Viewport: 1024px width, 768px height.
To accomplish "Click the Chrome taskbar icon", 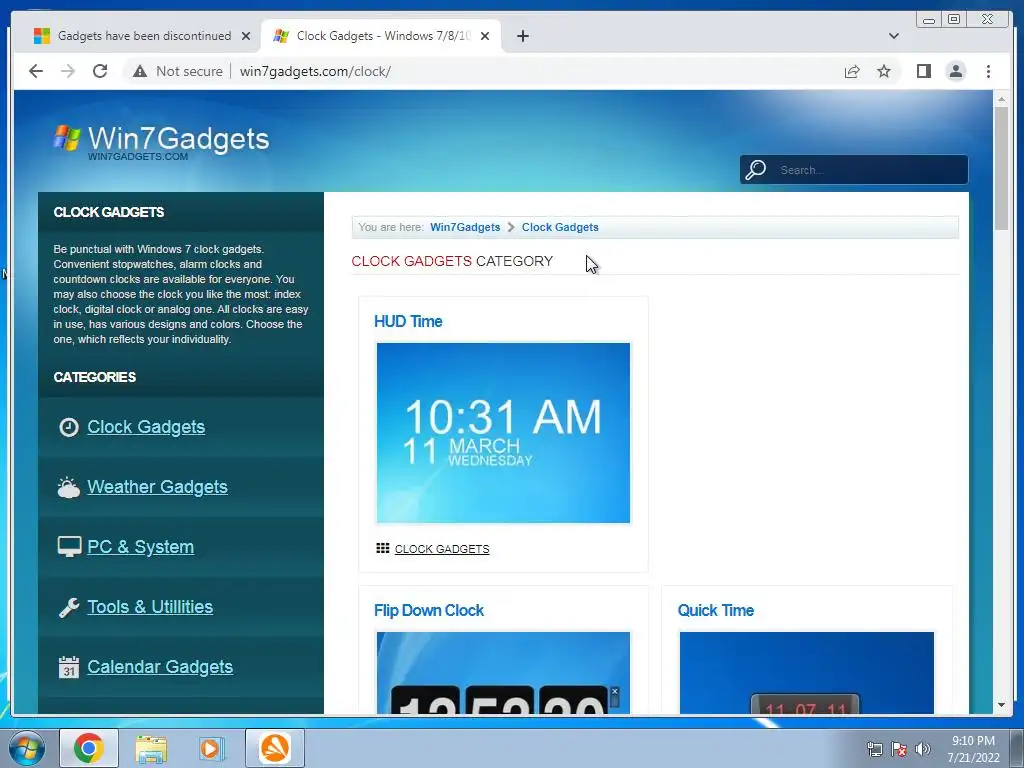I will coord(89,748).
